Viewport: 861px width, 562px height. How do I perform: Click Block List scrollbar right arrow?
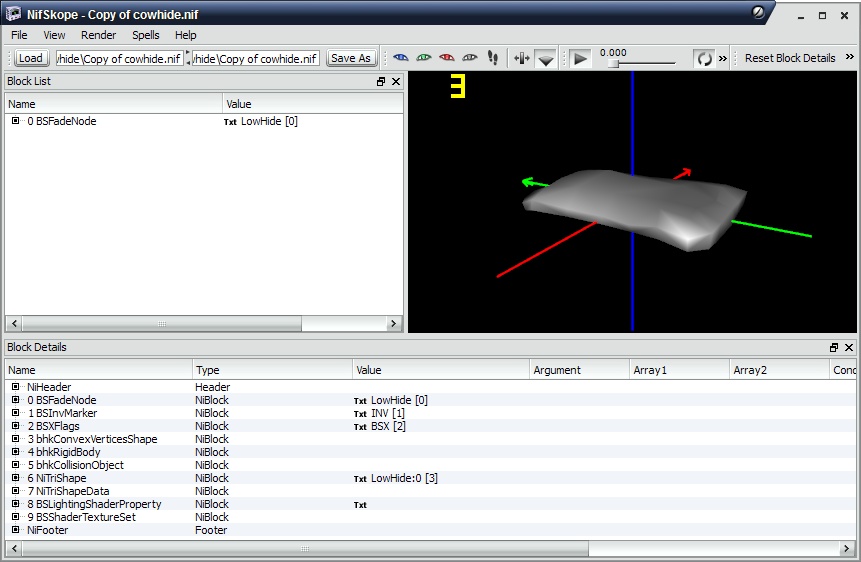tap(393, 324)
